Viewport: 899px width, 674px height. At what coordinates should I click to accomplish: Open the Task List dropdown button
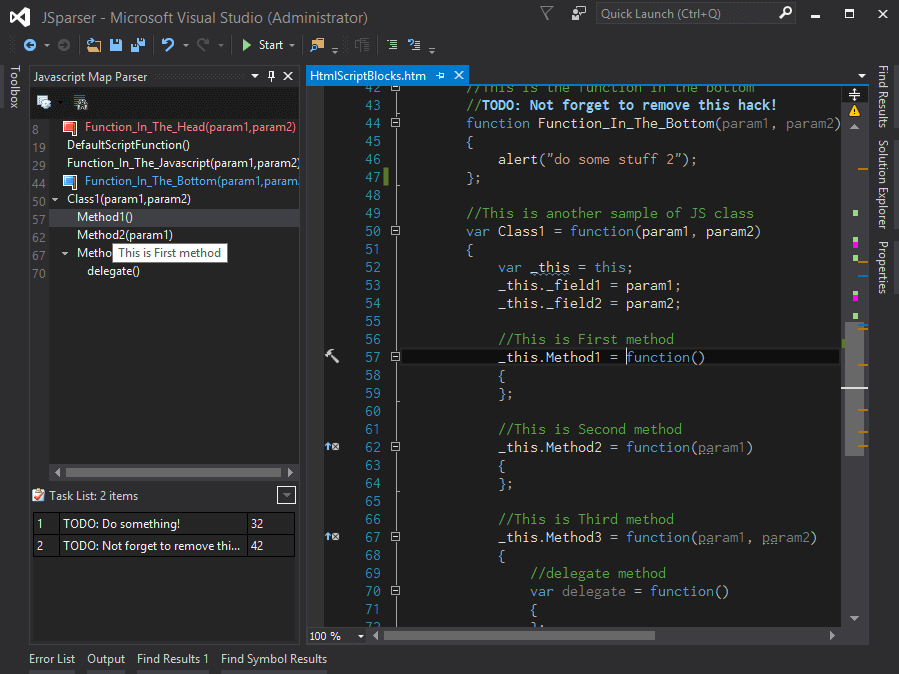pyautogui.click(x=286, y=495)
